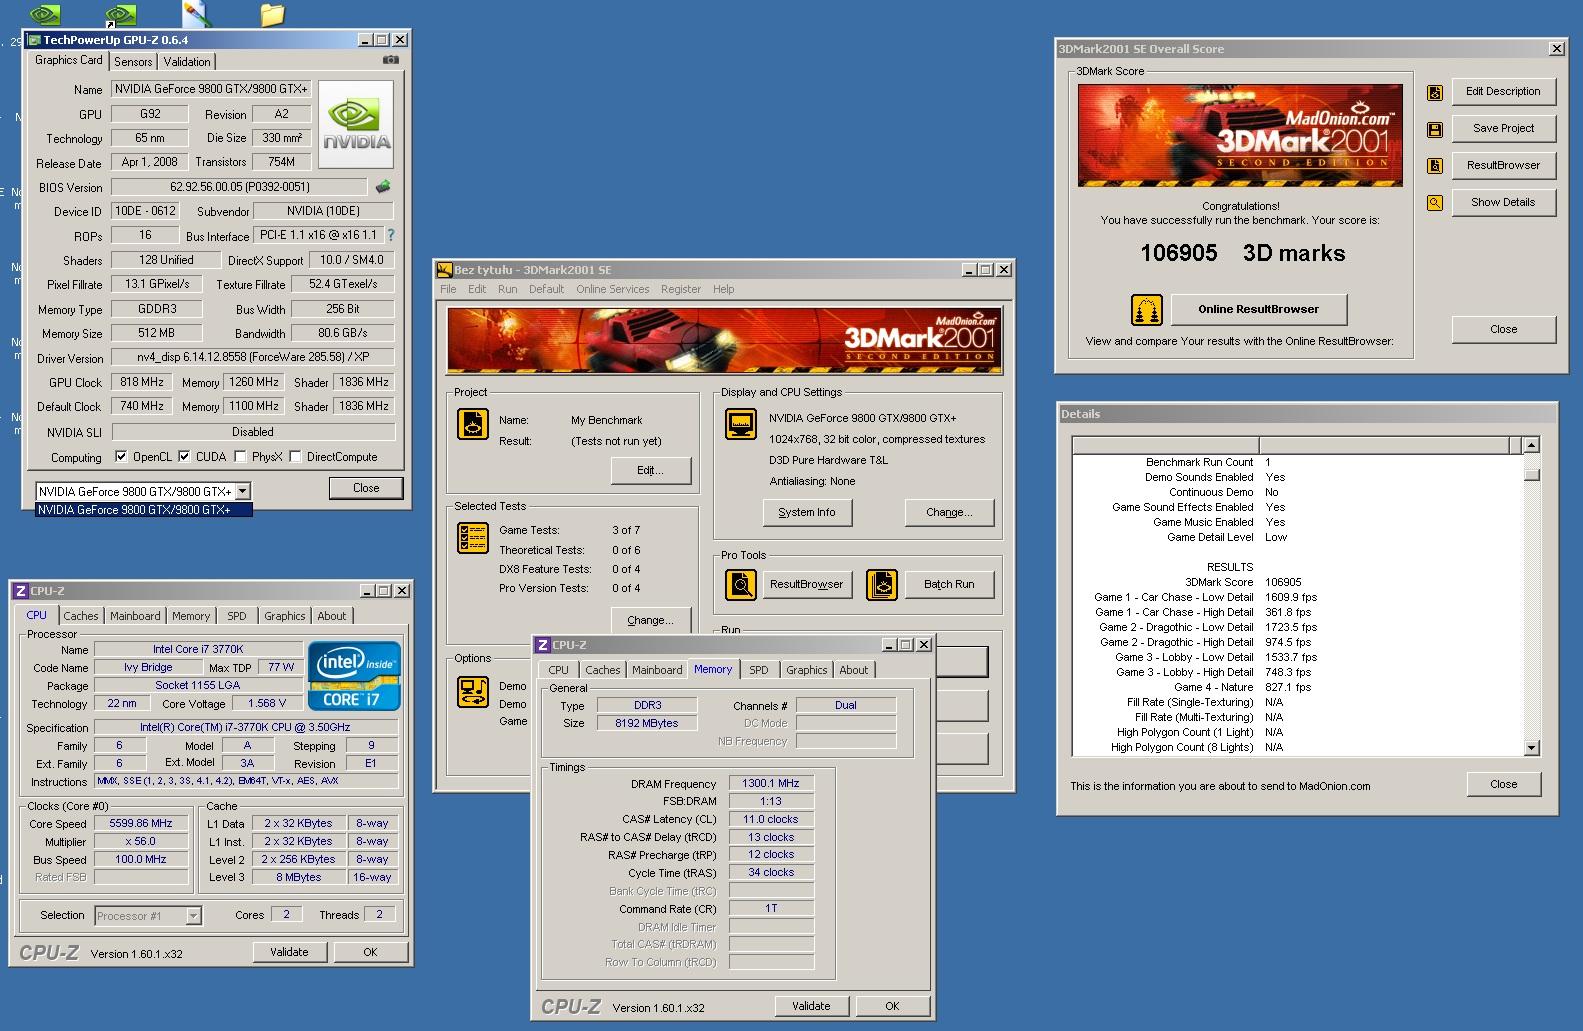Click the Batch Run icon in Pro Tools

pos(882,584)
